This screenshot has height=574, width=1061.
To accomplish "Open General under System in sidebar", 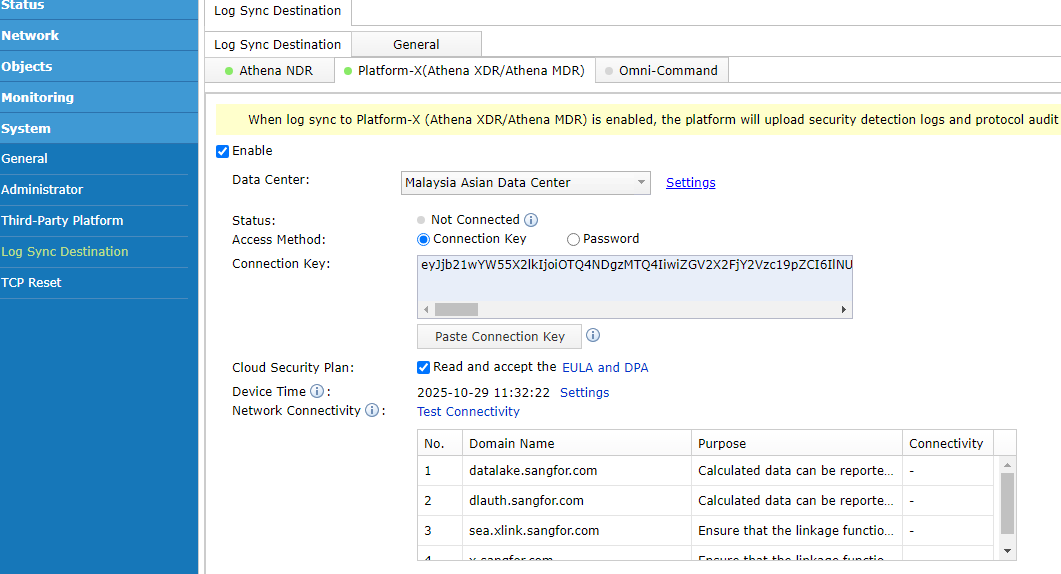I will pyautogui.click(x=94, y=159).
